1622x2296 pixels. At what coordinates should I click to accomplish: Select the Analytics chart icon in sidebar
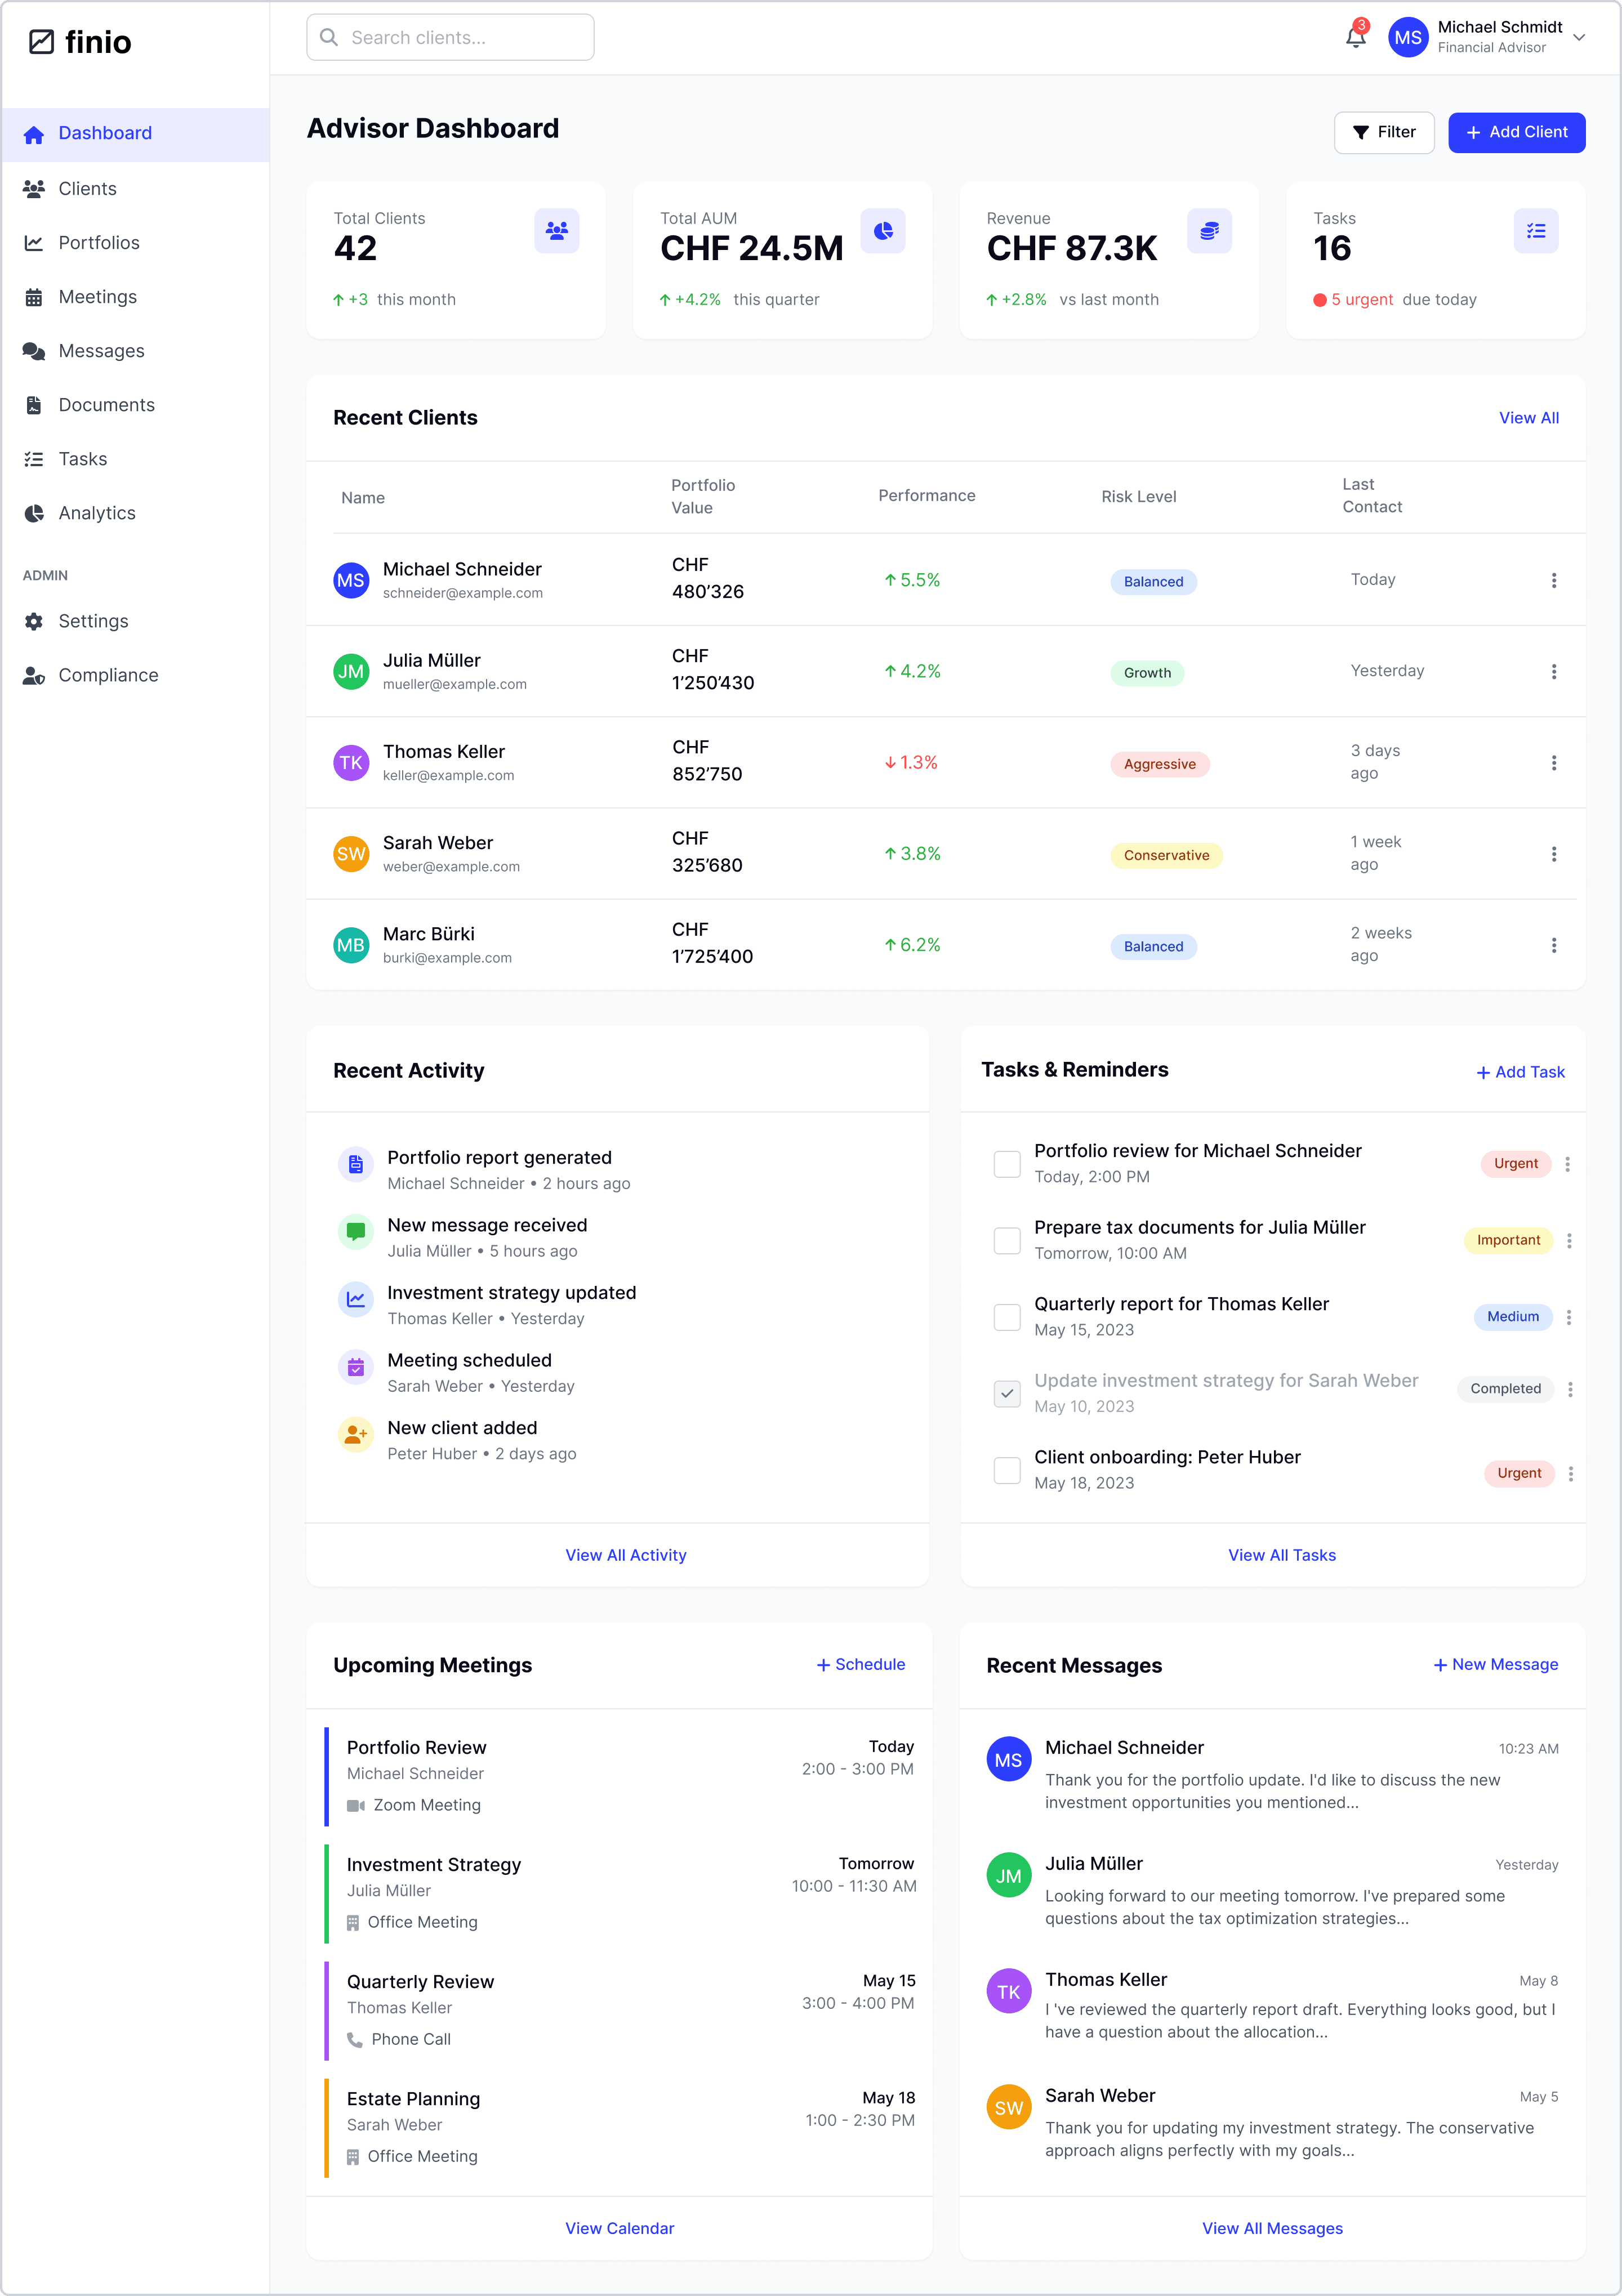tap(34, 512)
